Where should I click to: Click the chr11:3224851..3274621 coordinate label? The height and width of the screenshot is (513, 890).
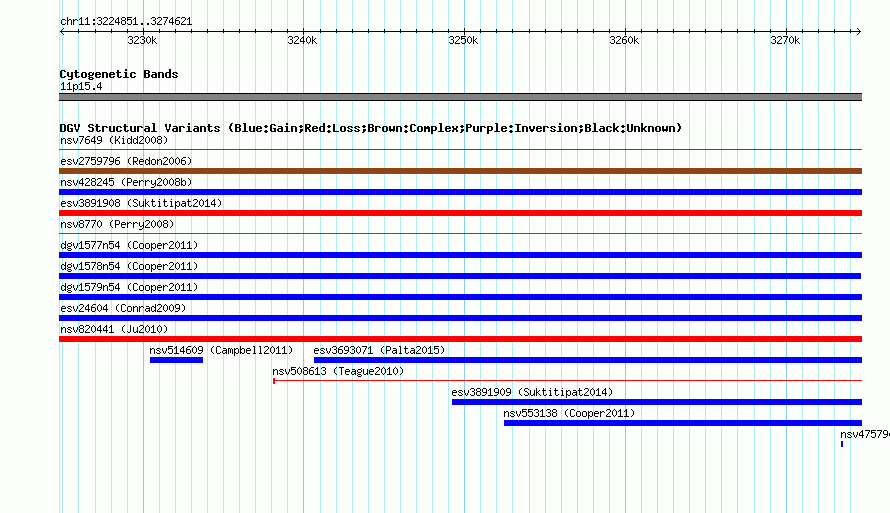pyautogui.click(x=126, y=21)
